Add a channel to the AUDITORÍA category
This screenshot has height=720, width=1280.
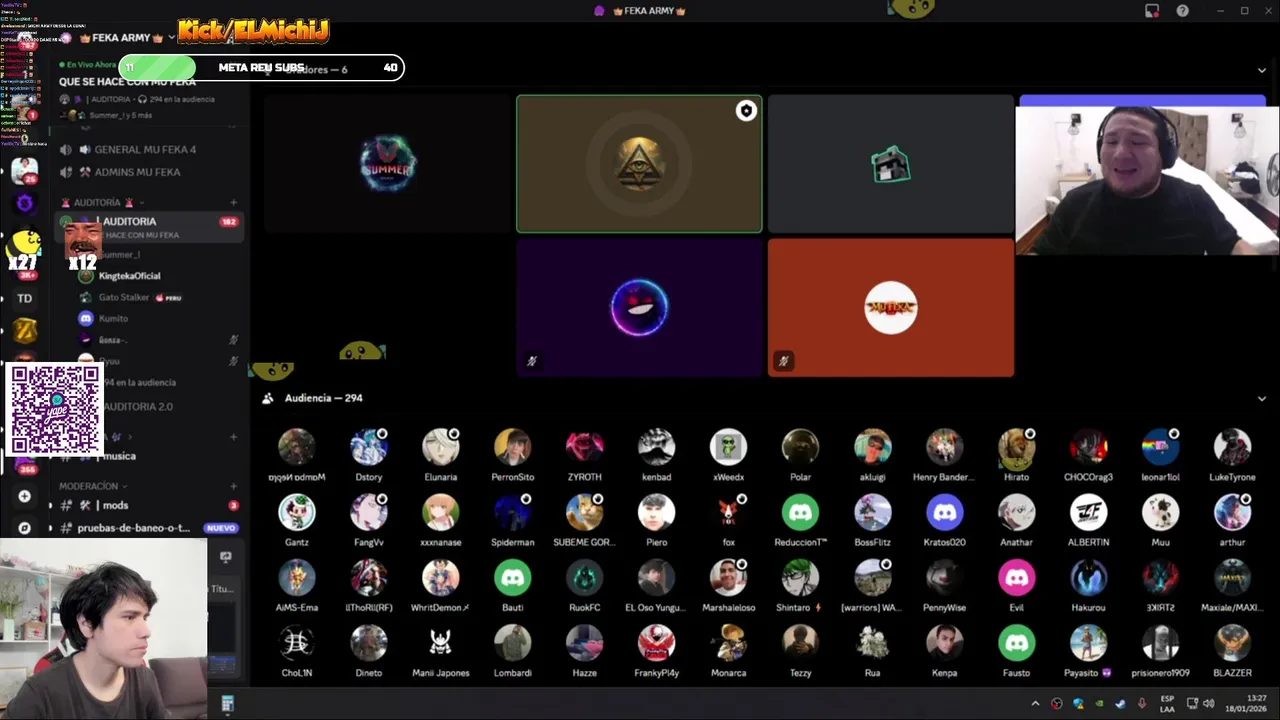[234, 203]
